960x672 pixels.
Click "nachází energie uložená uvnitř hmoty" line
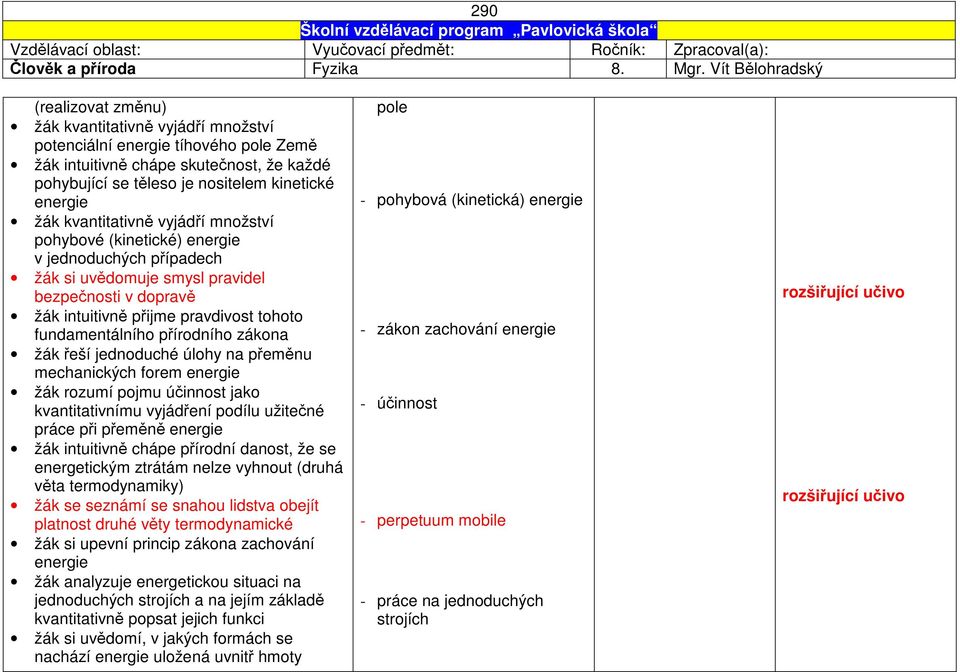pos(168,657)
